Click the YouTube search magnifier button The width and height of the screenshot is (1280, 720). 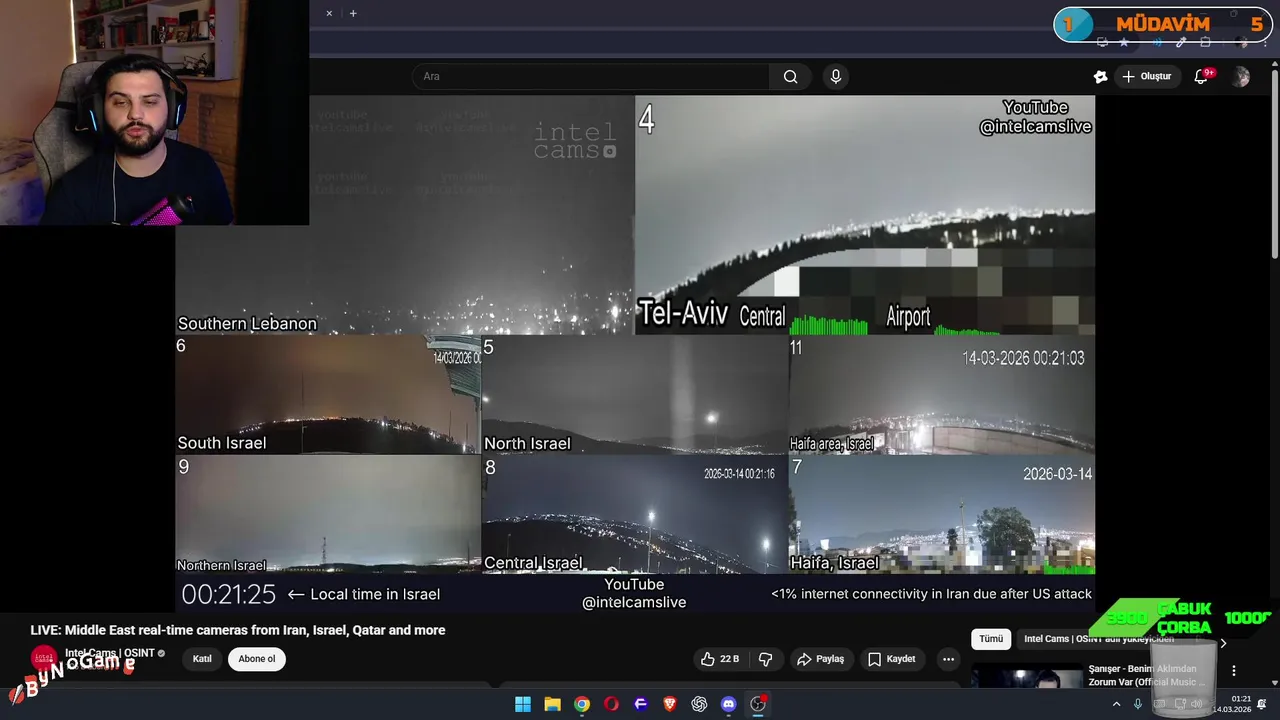tap(790, 77)
